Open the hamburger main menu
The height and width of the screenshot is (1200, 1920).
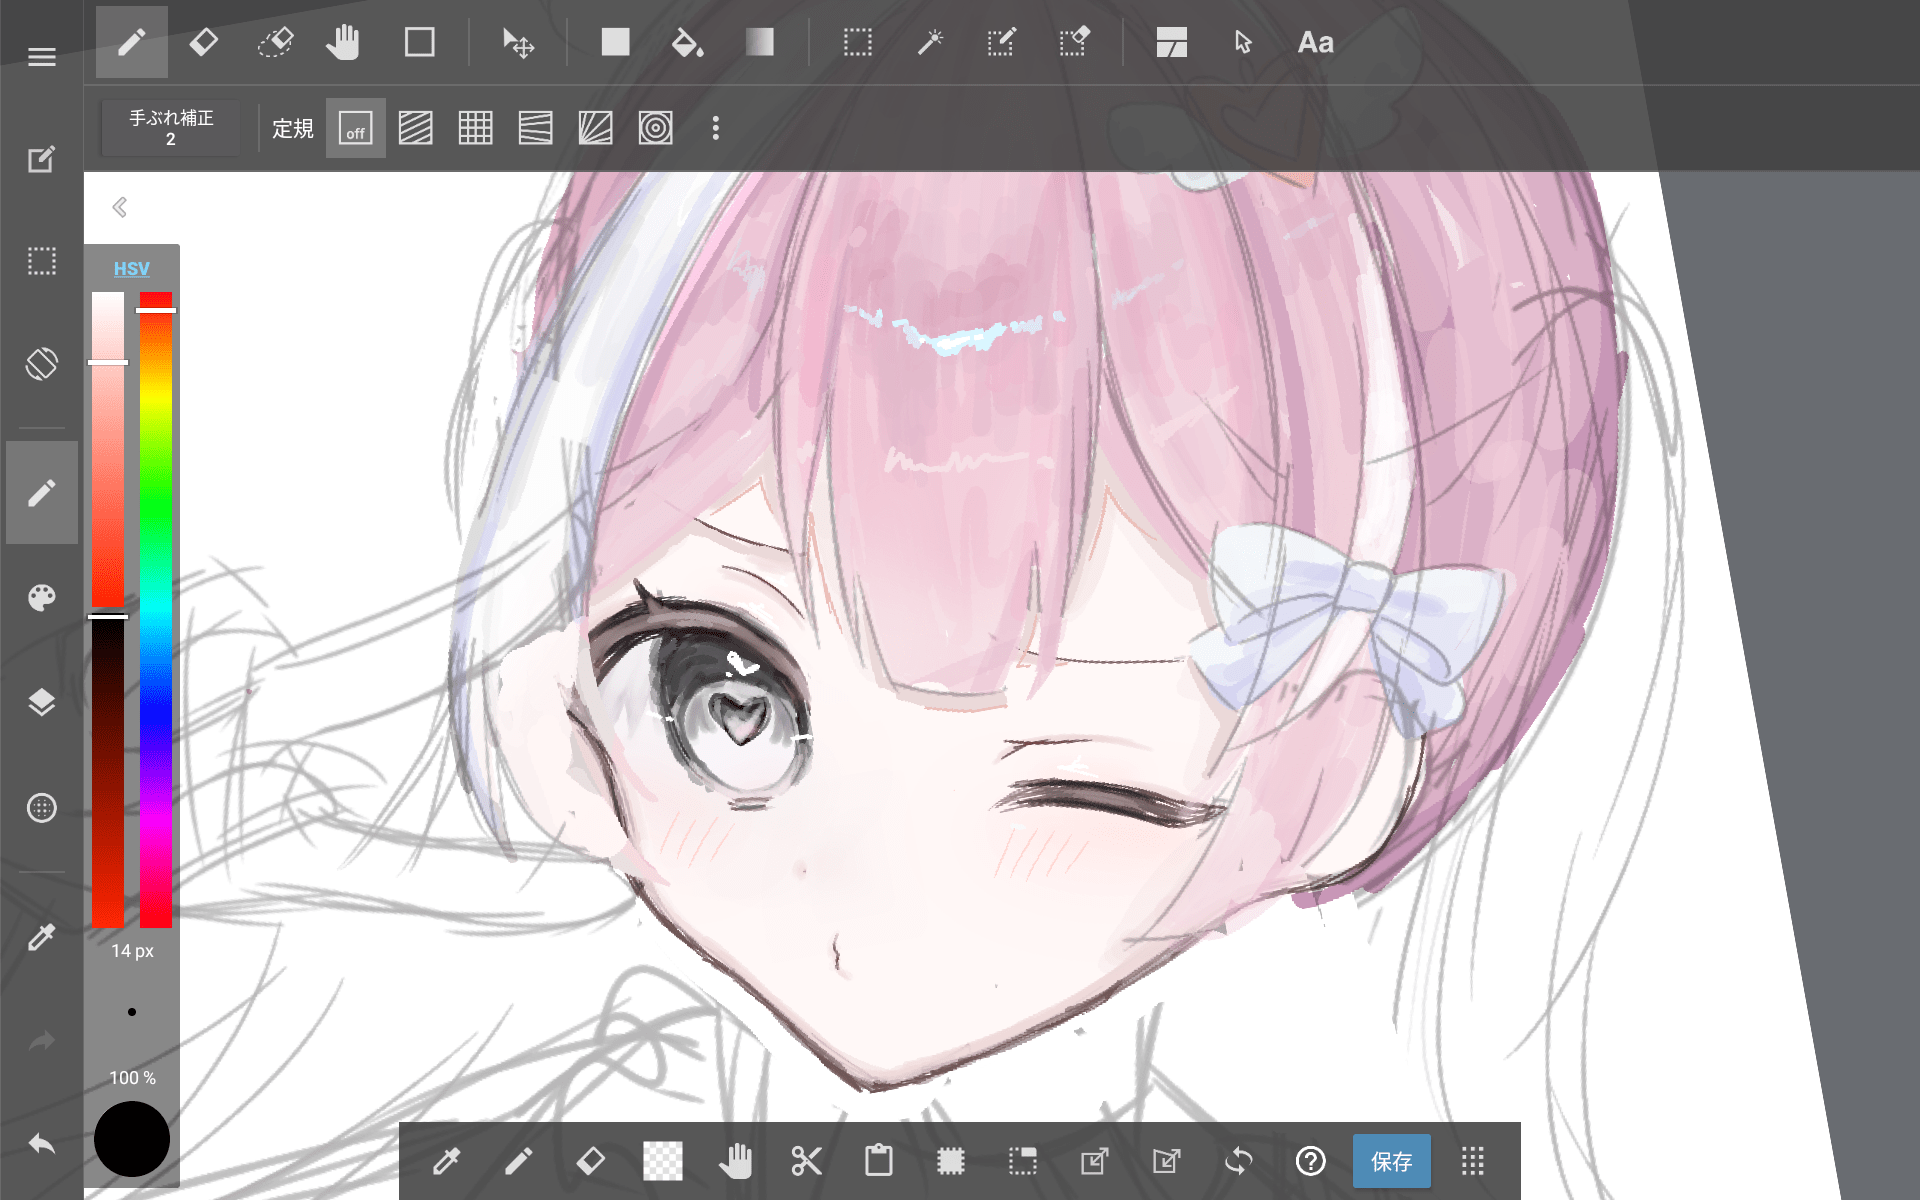pos(42,57)
